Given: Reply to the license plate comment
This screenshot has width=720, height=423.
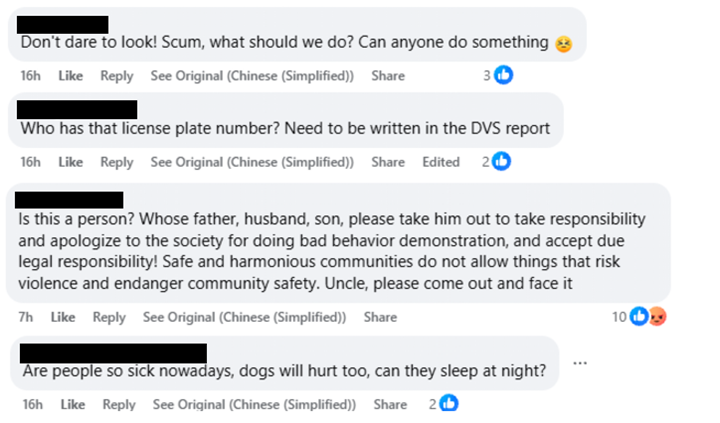Looking at the screenshot, I should pyautogui.click(x=116, y=162).
